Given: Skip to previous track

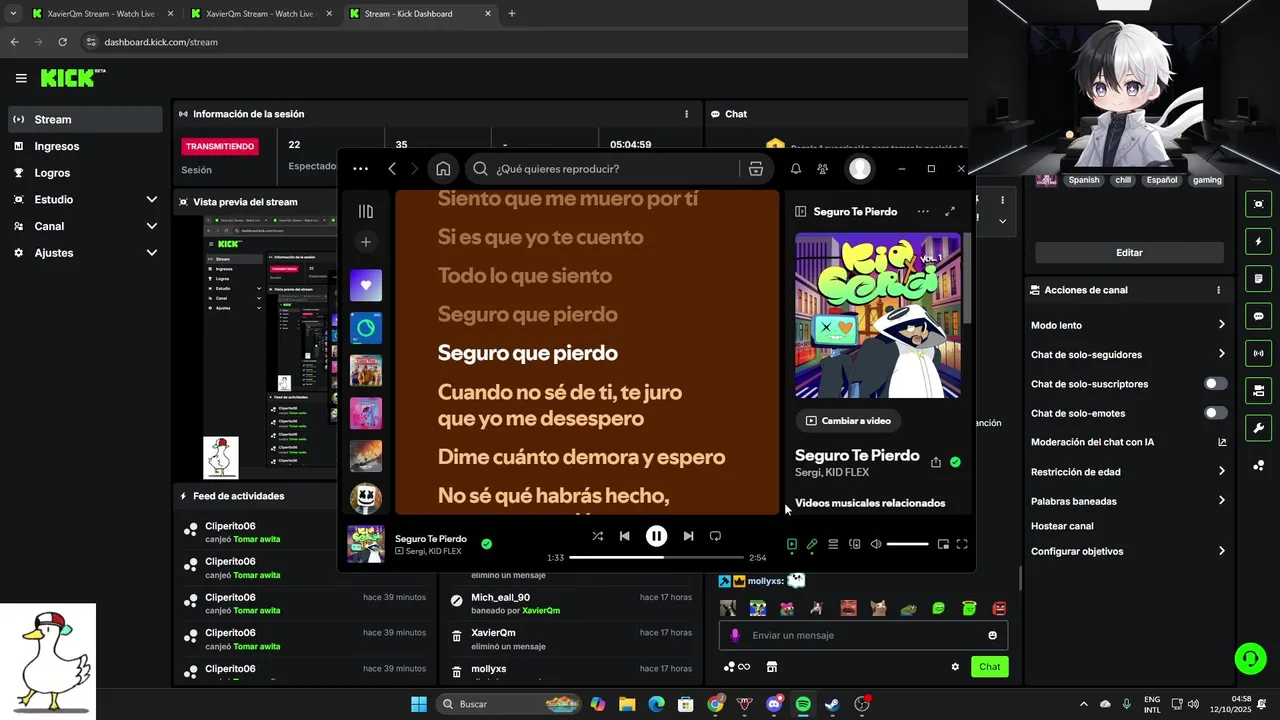Looking at the screenshot, I should point(625,536).
